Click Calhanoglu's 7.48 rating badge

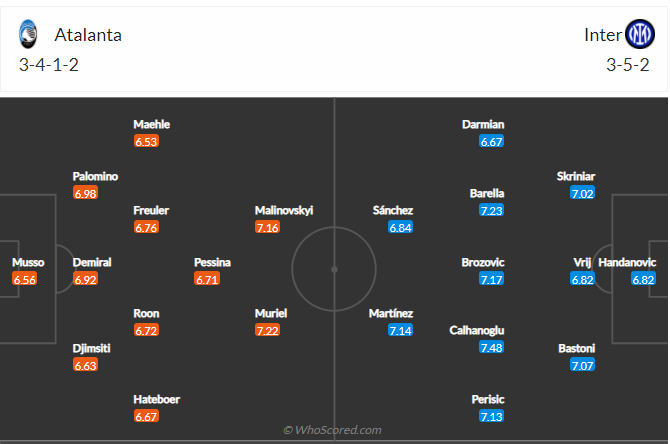[491, 347]
